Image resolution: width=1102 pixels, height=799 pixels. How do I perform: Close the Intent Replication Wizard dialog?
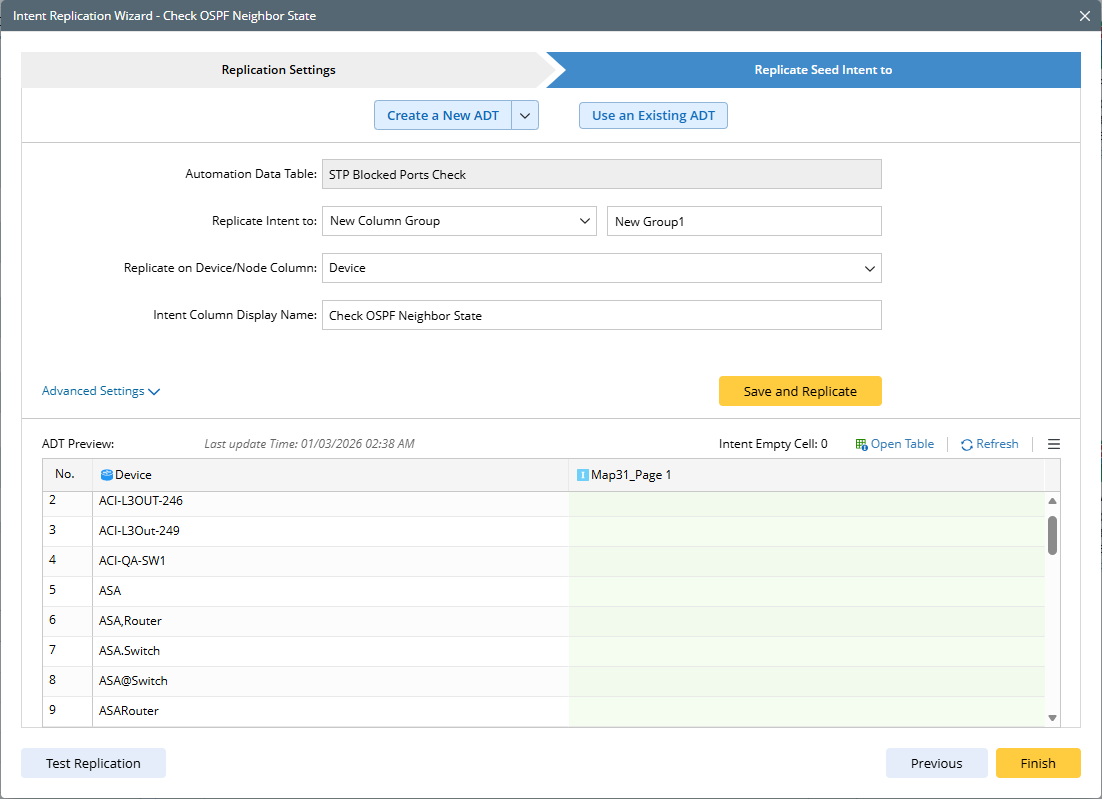coord(1085,16)
